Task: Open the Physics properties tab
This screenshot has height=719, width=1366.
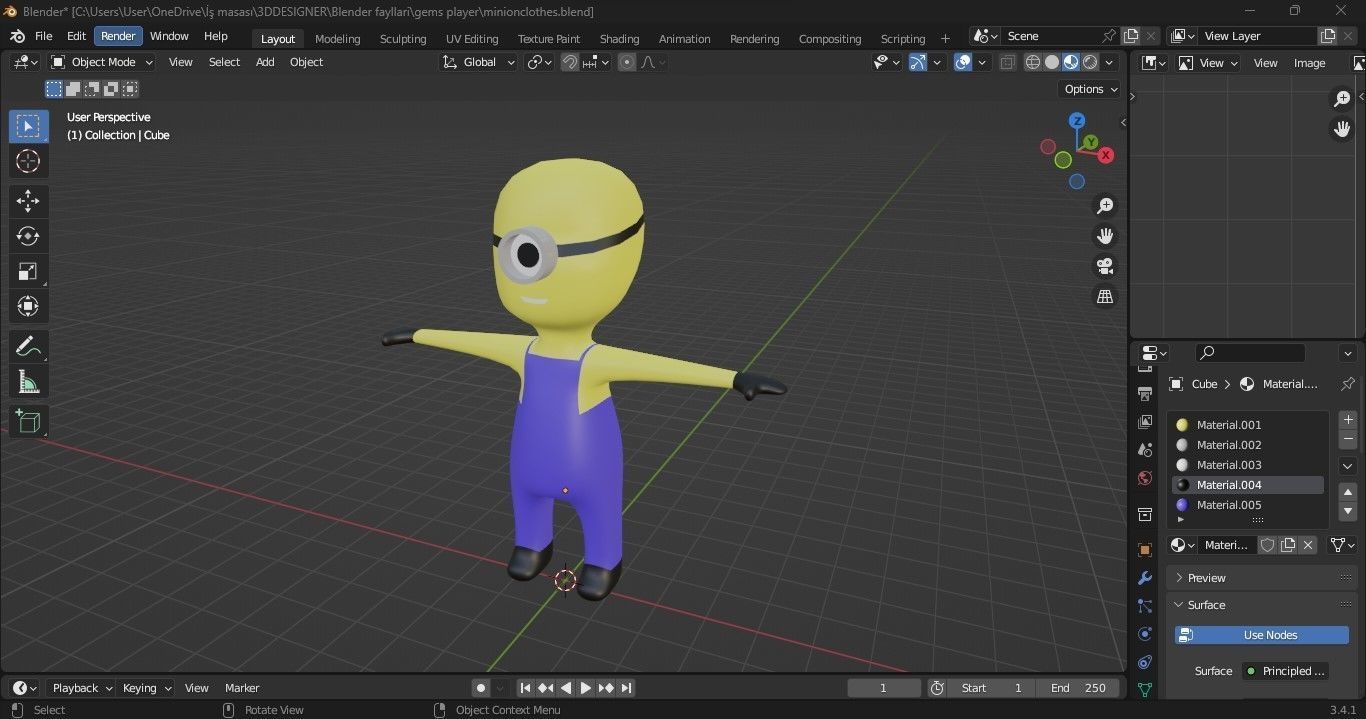Action: click(1145, 634)
